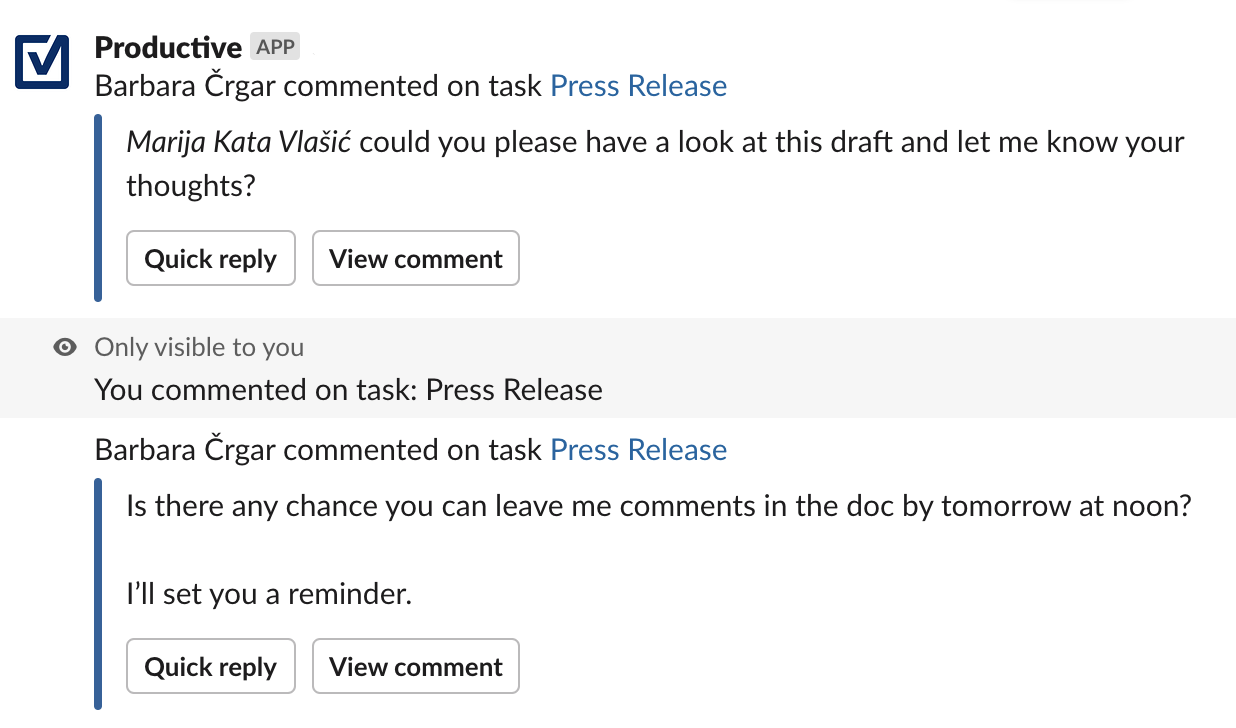Click the text about comments by tomorrow at noon

point(659,506)
